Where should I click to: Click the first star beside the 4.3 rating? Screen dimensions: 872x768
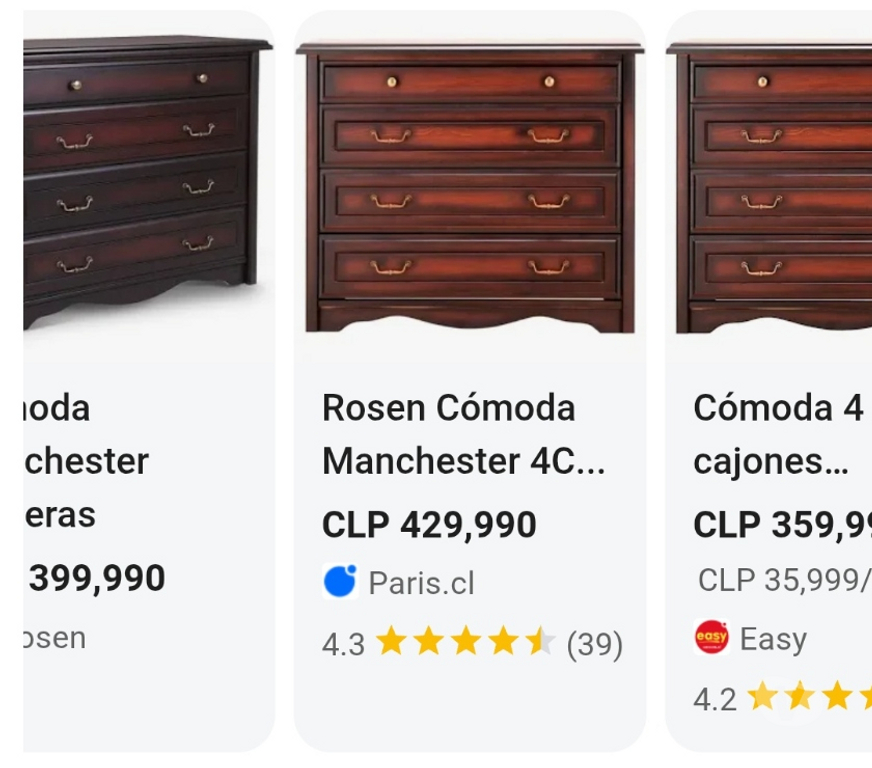coord(391,643)
